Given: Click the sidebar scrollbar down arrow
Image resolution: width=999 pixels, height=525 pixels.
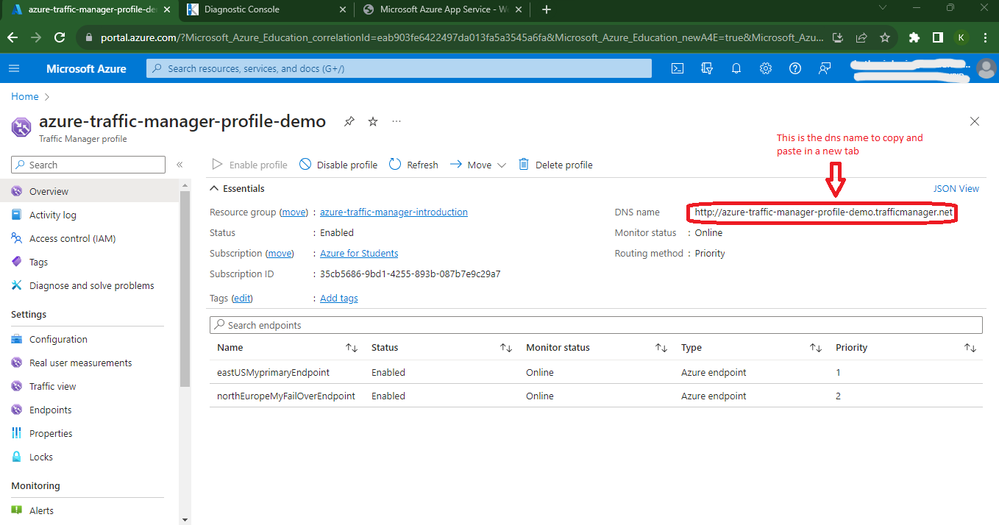Looking at the screenshot, I should tap(185, 520).
